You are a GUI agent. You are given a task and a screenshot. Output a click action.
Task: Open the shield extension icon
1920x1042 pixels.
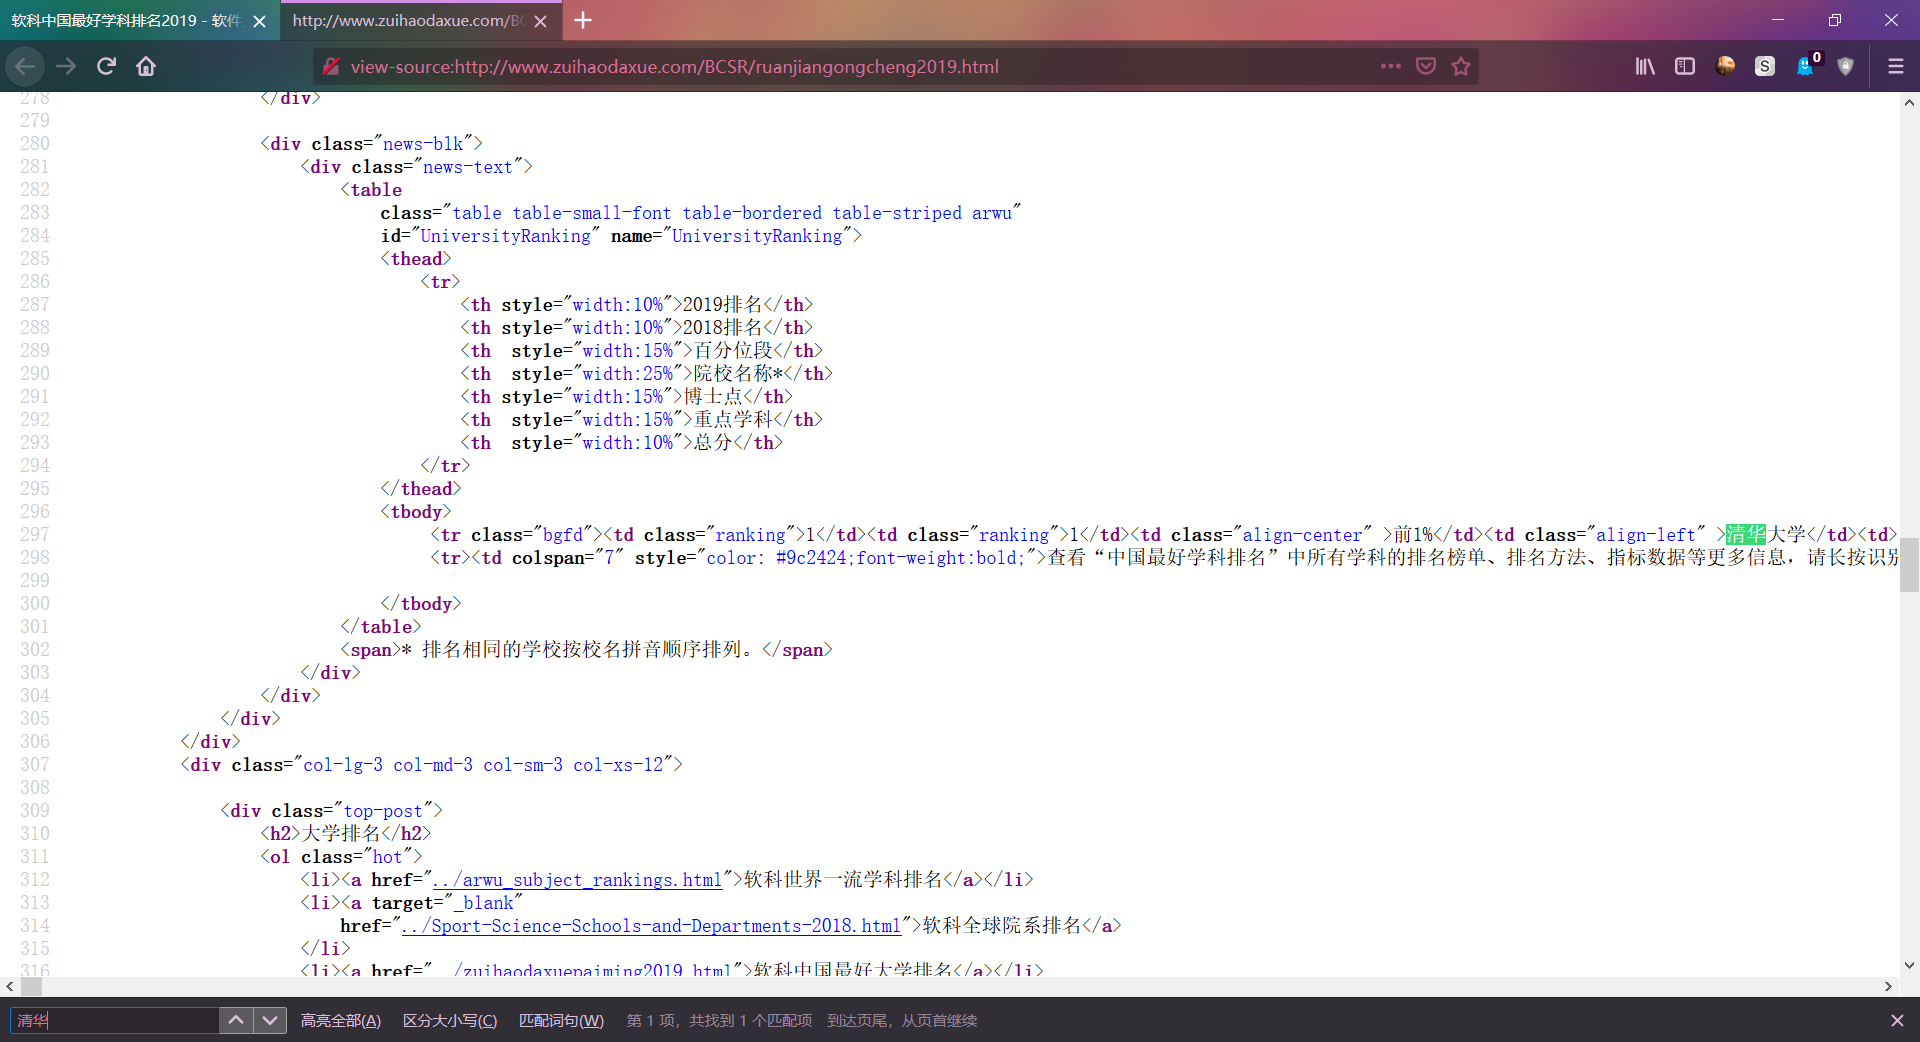tap(1846, 66)
